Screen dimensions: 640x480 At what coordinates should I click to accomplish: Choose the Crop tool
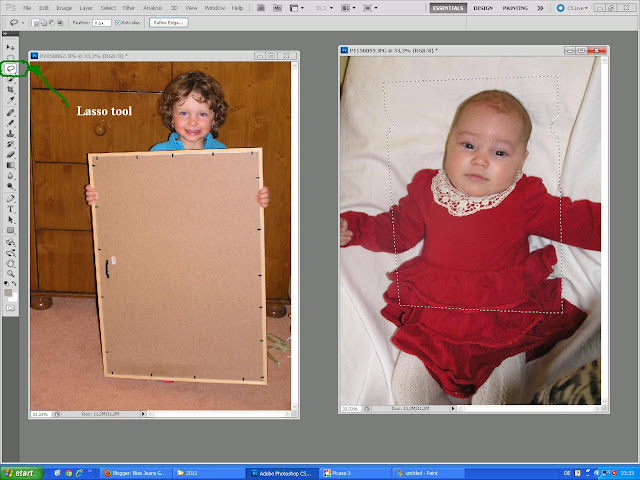click(11, 90)
